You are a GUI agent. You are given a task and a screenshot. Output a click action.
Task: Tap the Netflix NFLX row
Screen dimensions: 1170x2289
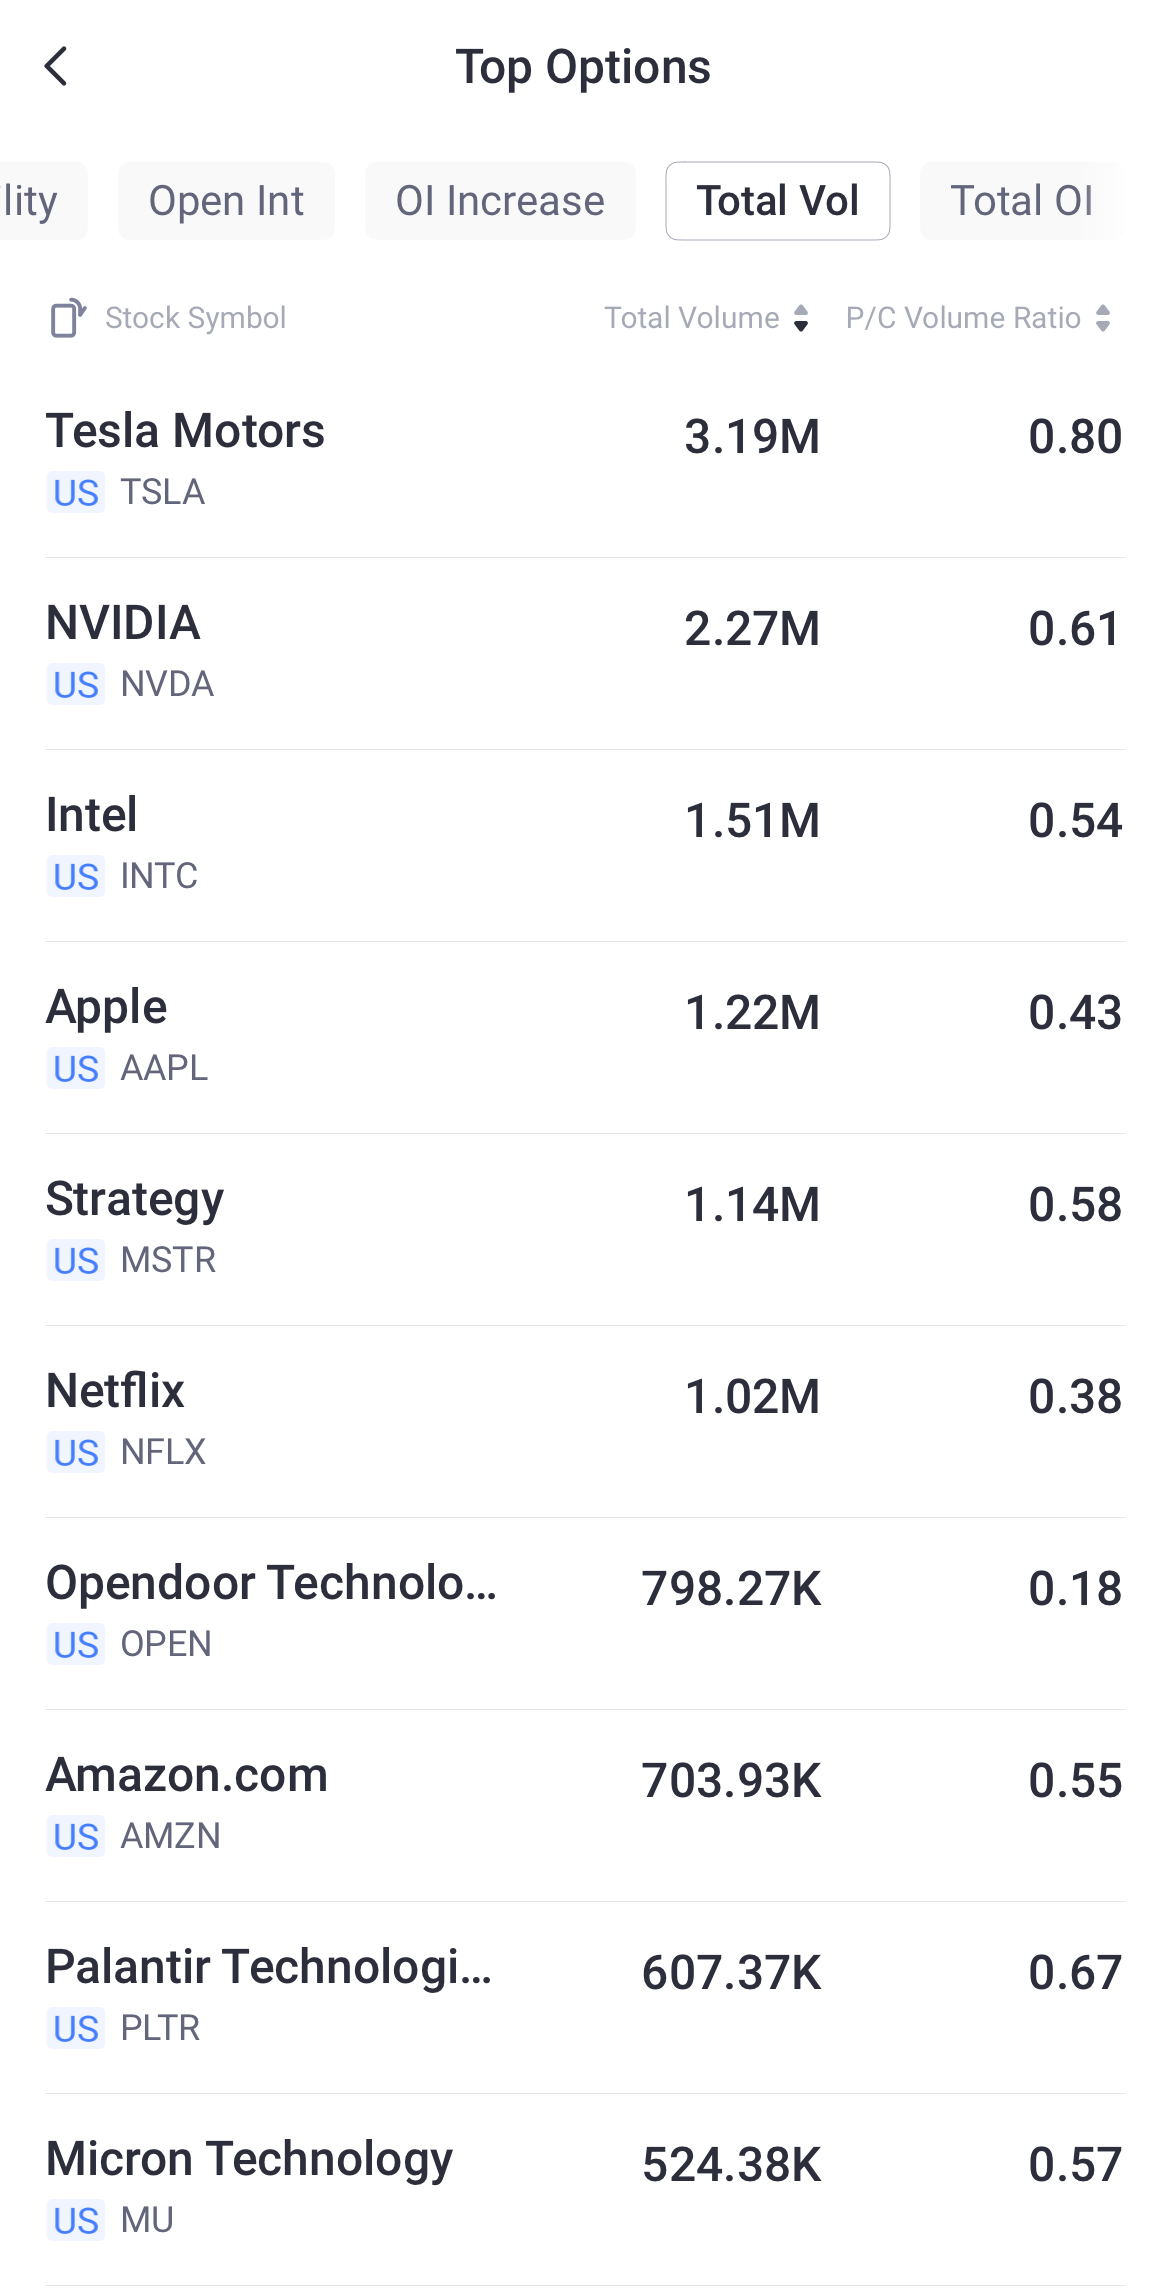click(585, 1420)
